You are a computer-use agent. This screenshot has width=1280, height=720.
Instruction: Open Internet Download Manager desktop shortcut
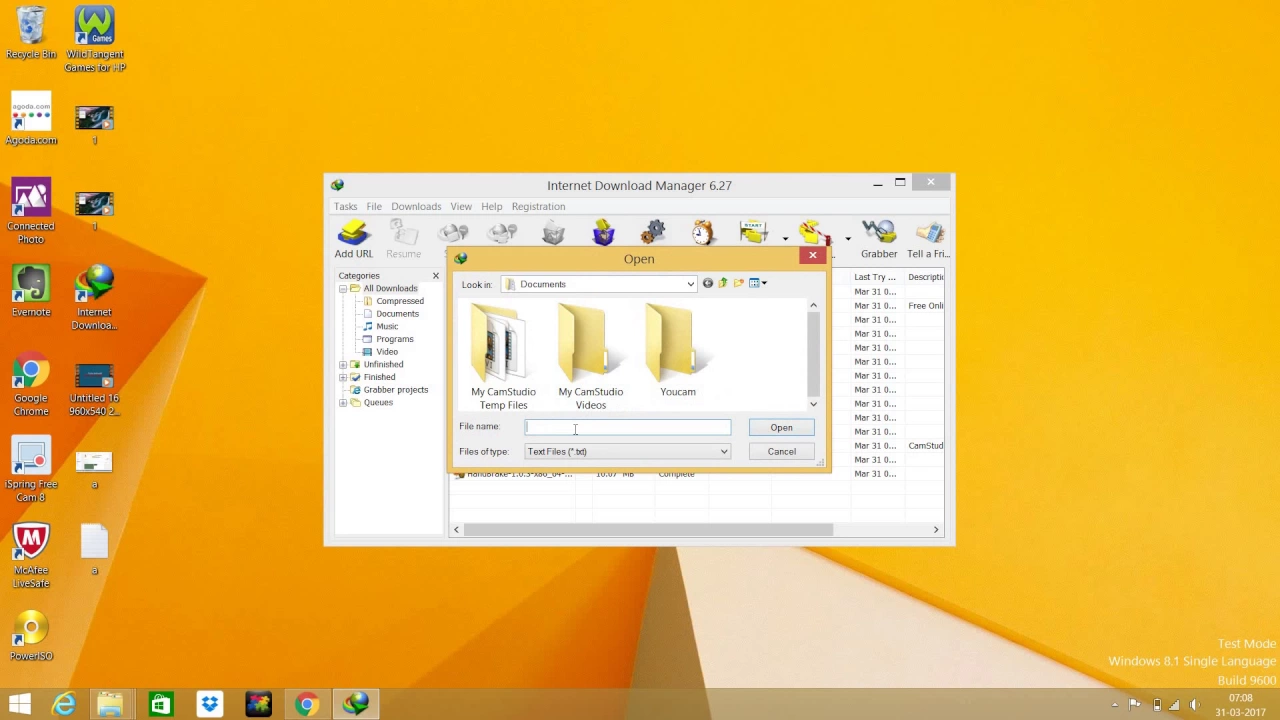pyautogui.click(x=94, y=298)
